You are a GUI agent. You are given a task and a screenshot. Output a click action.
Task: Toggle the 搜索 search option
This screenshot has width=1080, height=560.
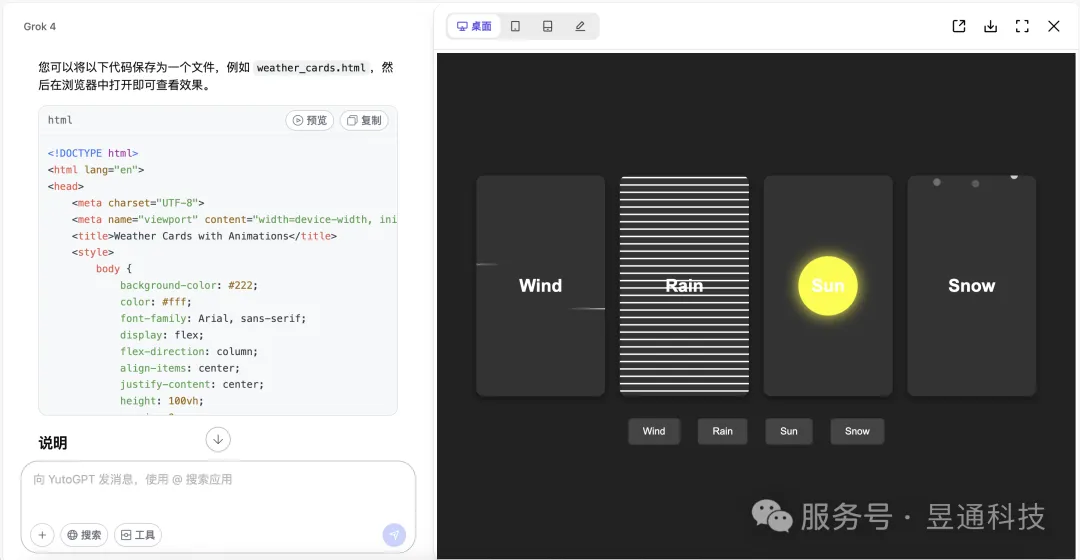tap(84, 535)
